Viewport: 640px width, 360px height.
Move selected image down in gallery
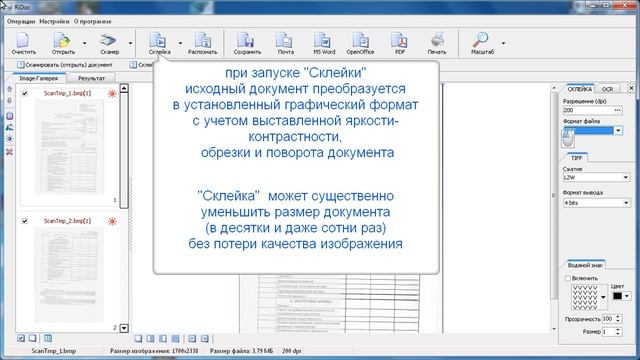[x=9, y=101]
